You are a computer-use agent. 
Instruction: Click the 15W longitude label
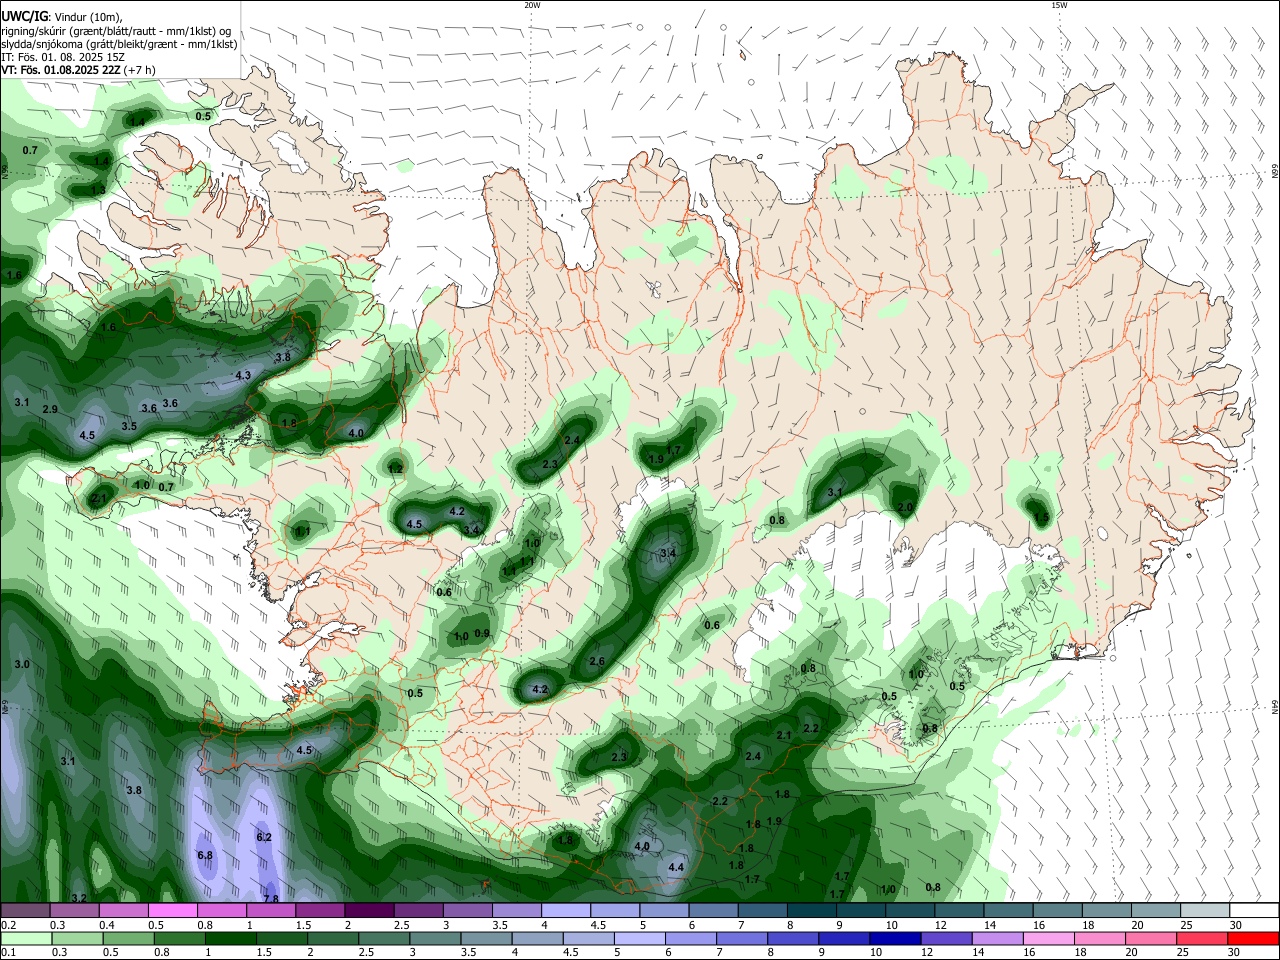[x=1059, y=5]
